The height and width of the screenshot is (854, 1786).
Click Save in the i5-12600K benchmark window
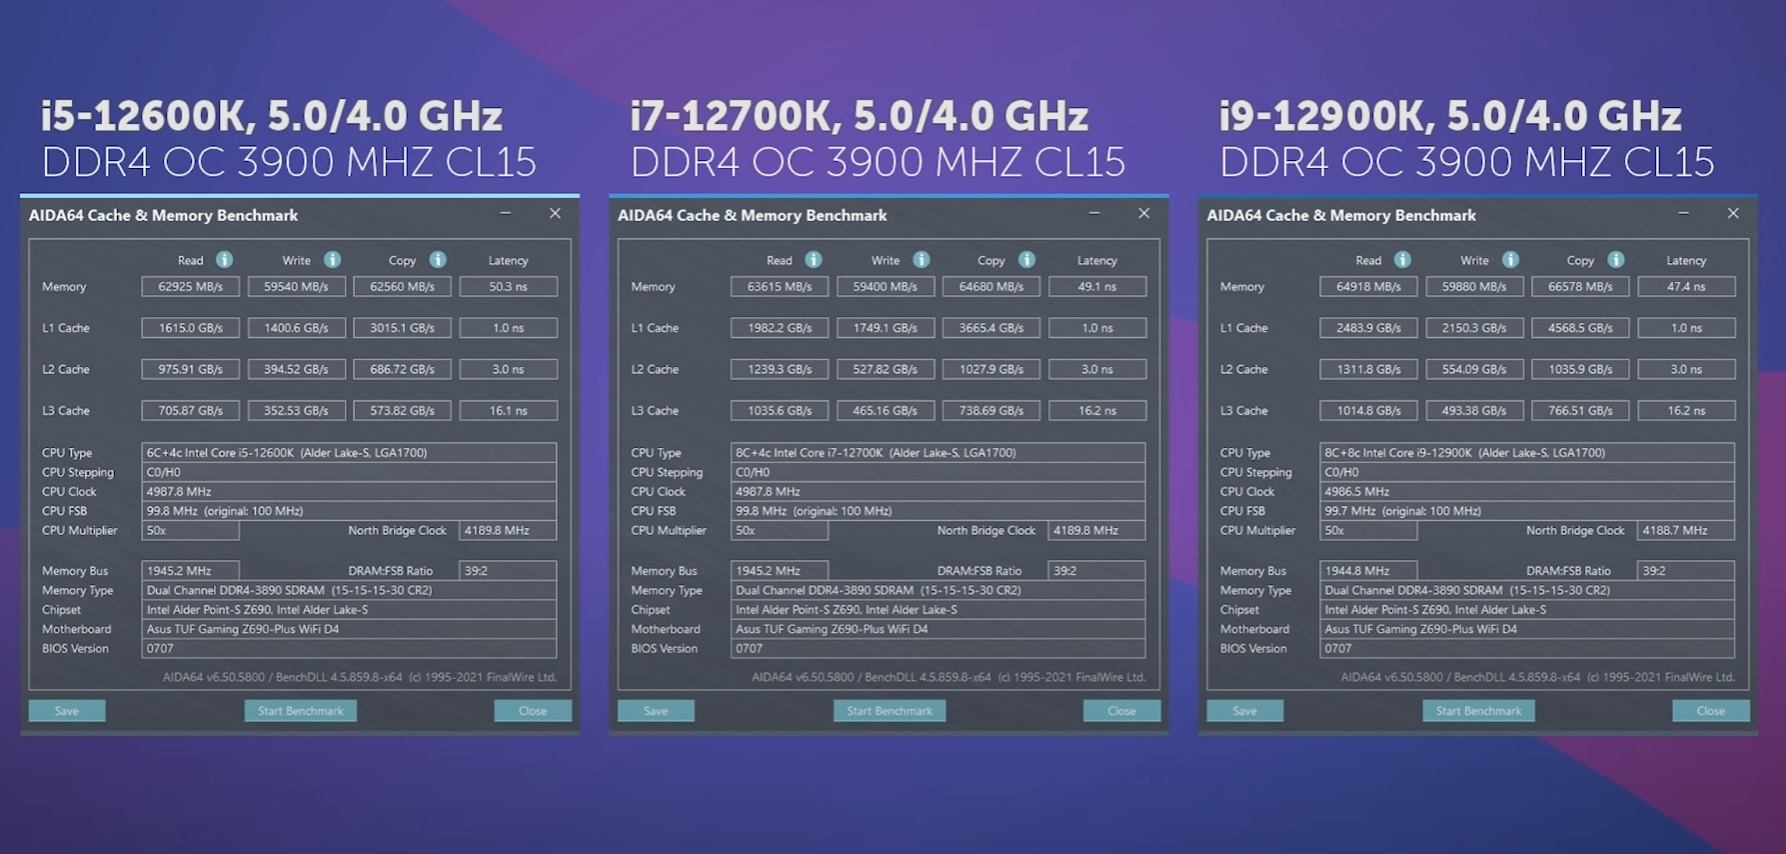[67, 711]
